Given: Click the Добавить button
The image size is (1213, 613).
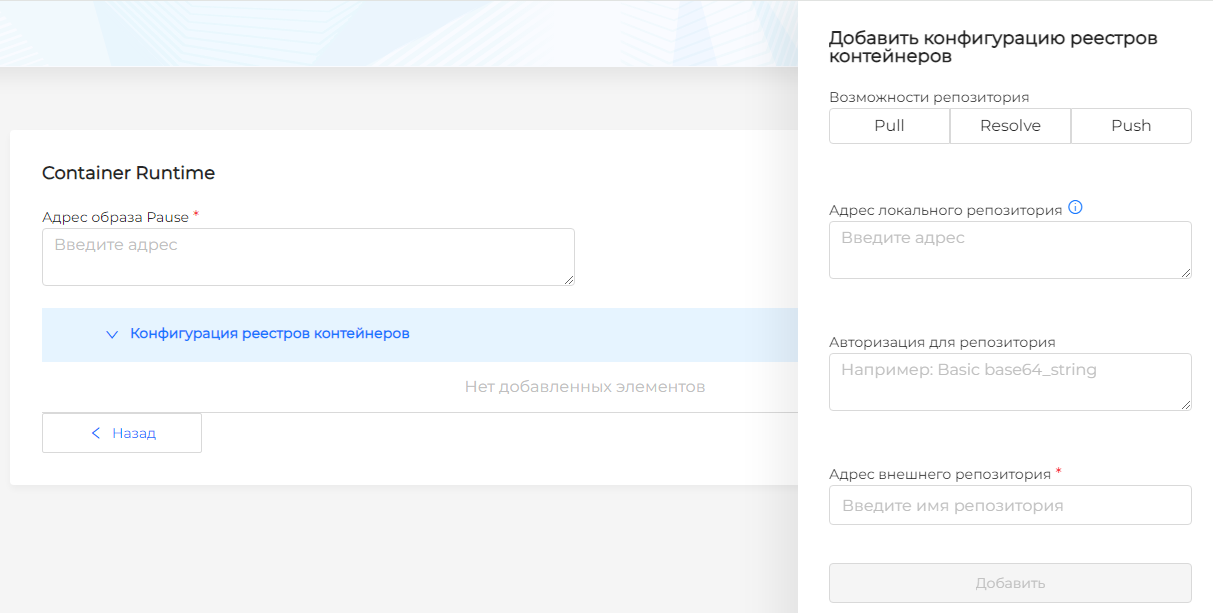Looking at the screenshot, I should pyautogui.click(x=1010, y=583).
